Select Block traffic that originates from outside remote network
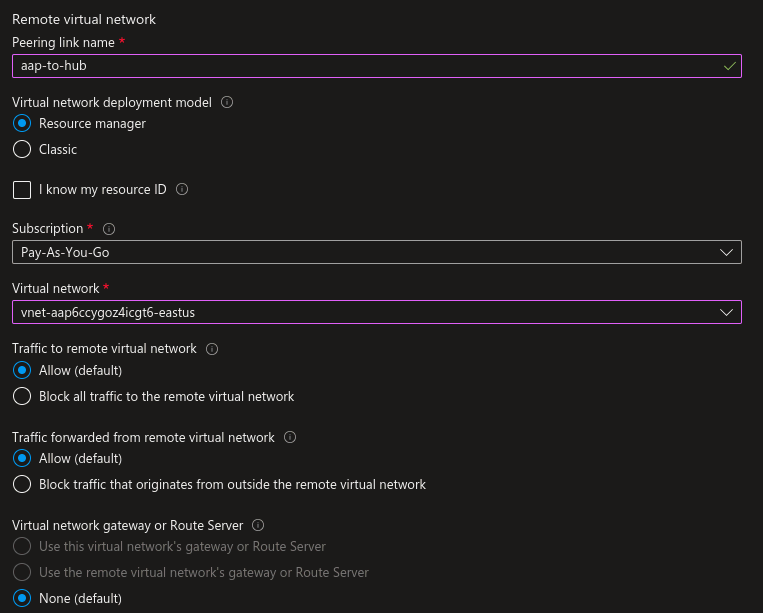This screenshot has width=763, height=613. point(22,485)
